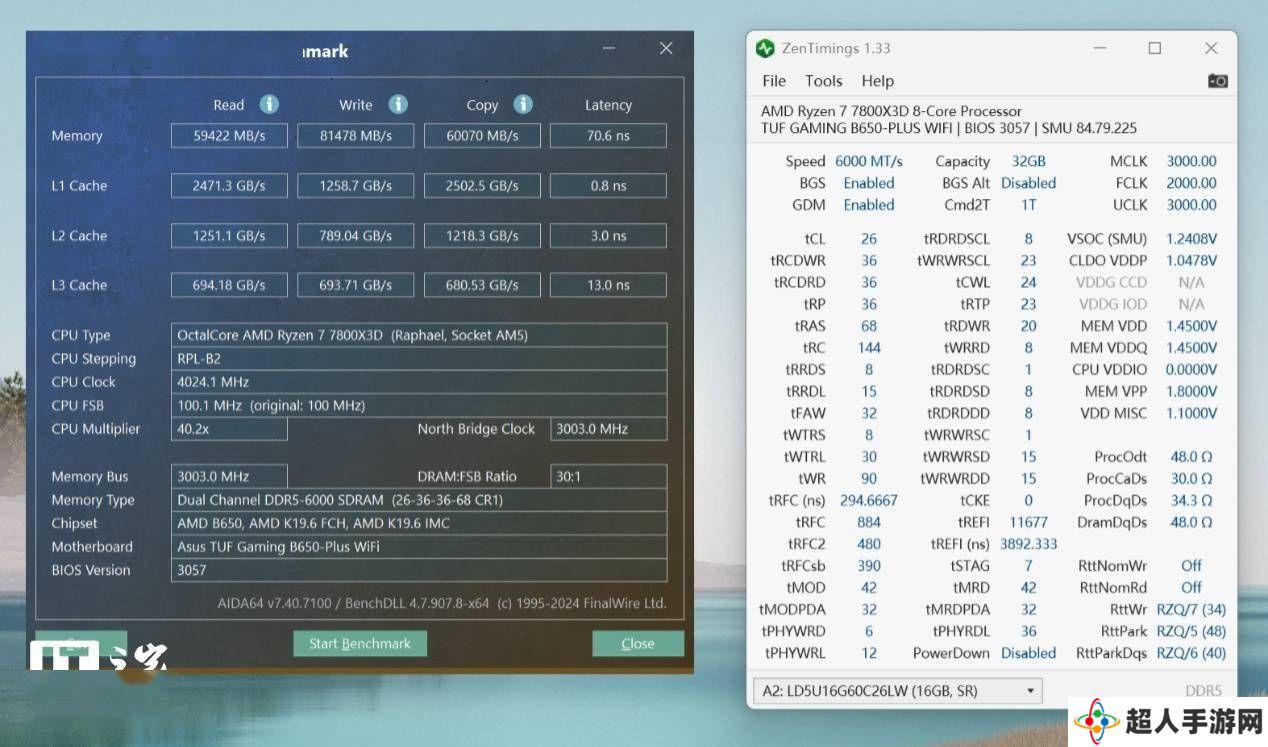Click the tPHYRDL value 36

[1028, 631]
